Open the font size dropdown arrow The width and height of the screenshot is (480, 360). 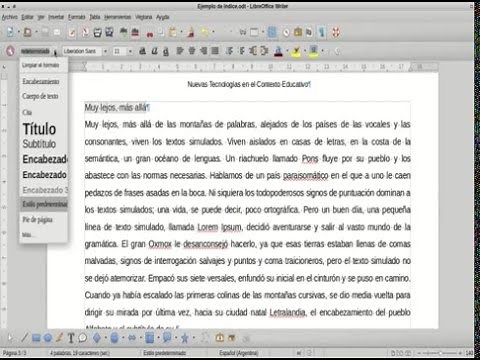[x=130, y=51]
